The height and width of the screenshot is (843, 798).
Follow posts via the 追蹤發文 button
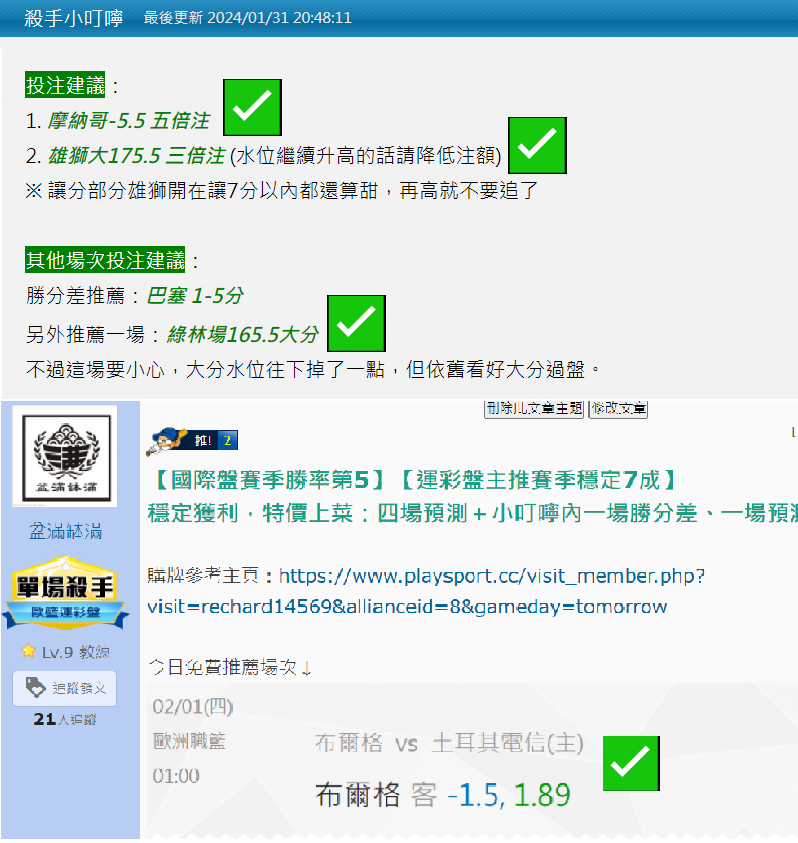click(x=65, y=688)
